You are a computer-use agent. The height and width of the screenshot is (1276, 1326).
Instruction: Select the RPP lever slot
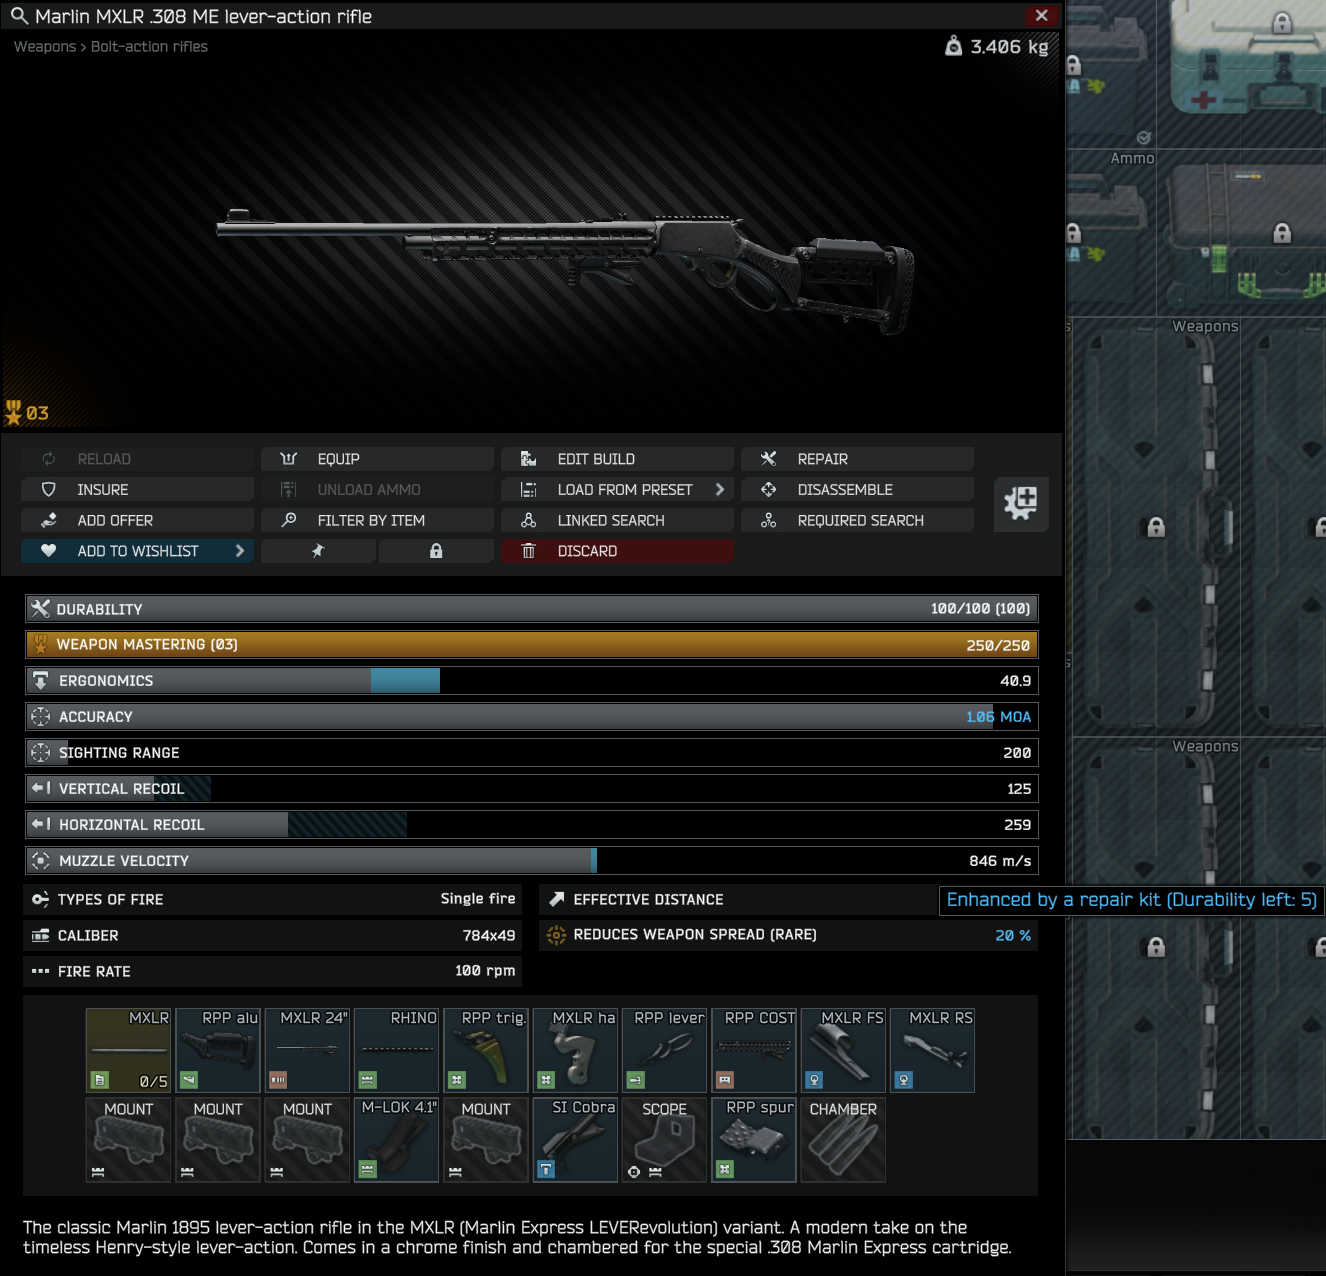click(664, 1050)
